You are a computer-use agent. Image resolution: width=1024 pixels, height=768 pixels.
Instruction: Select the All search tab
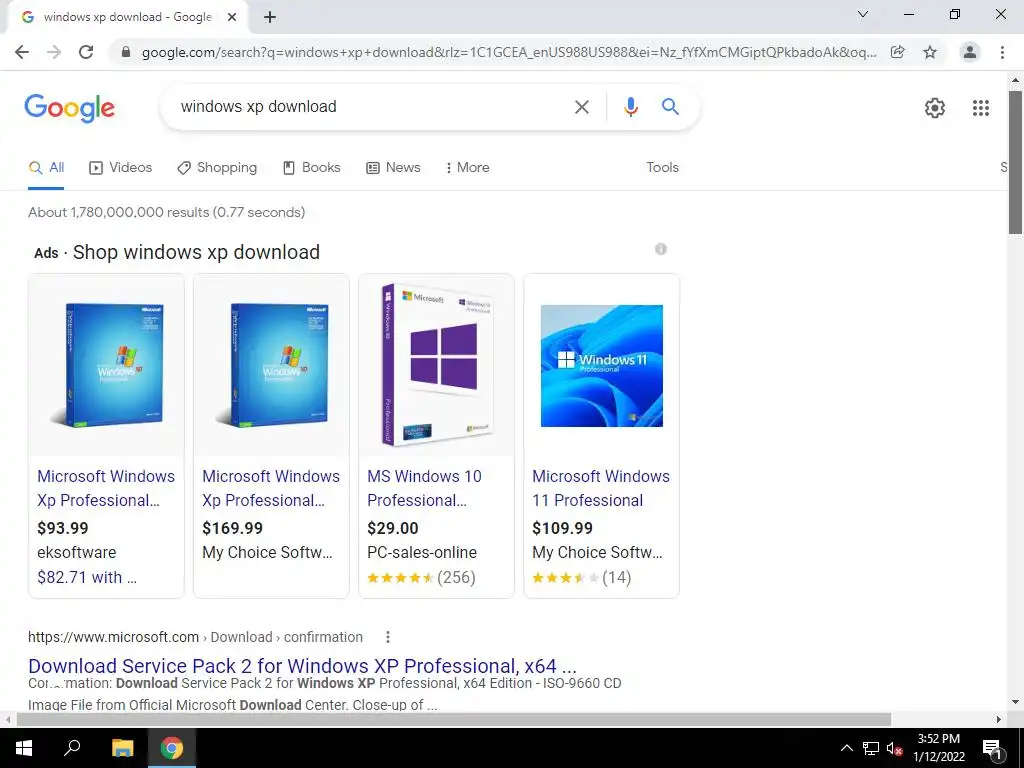coord(46,168)
